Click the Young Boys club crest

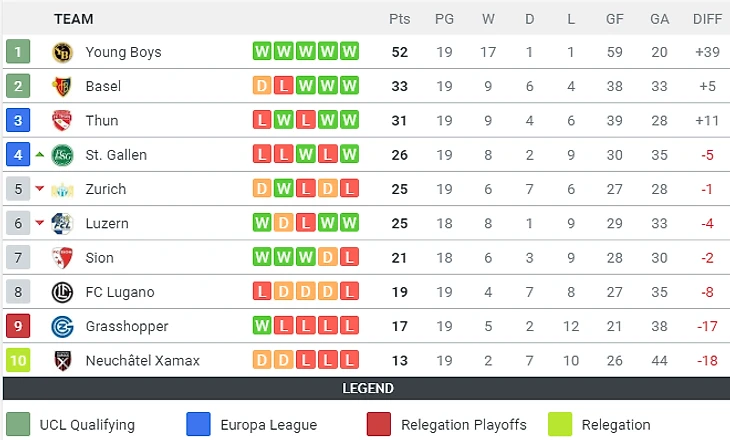click(63, 52)
